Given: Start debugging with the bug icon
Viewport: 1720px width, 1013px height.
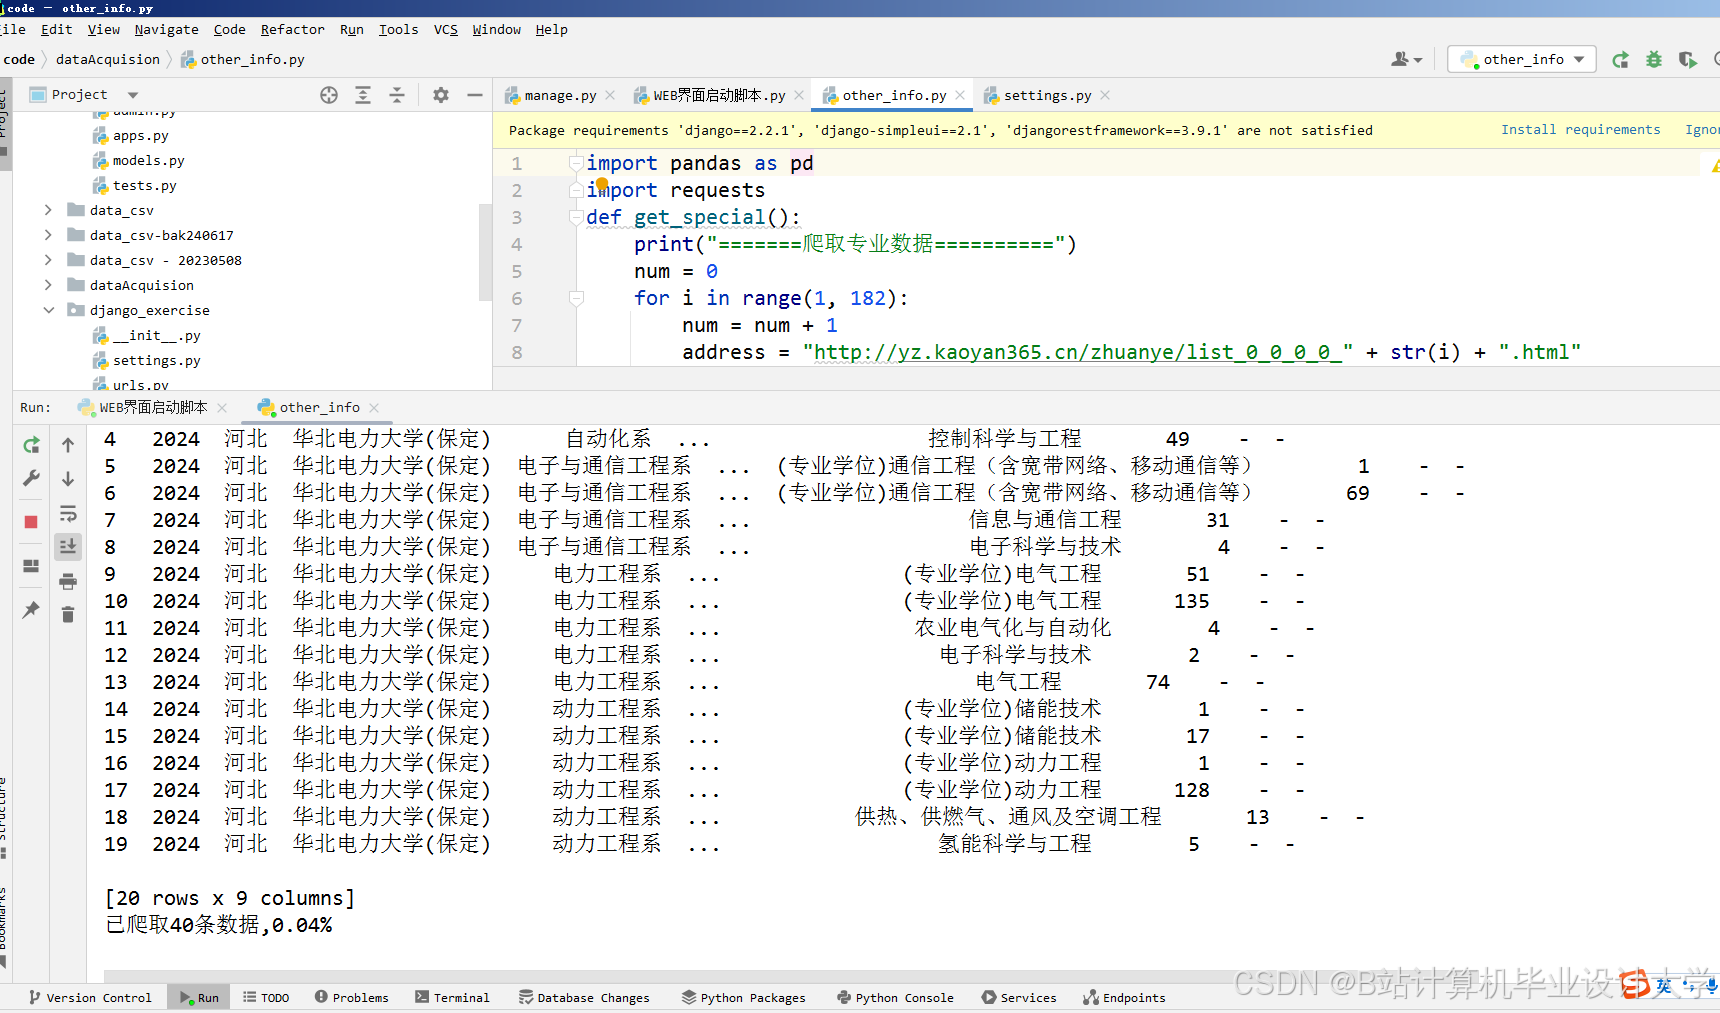Looking at the screenshot, I should [1653, 59].
